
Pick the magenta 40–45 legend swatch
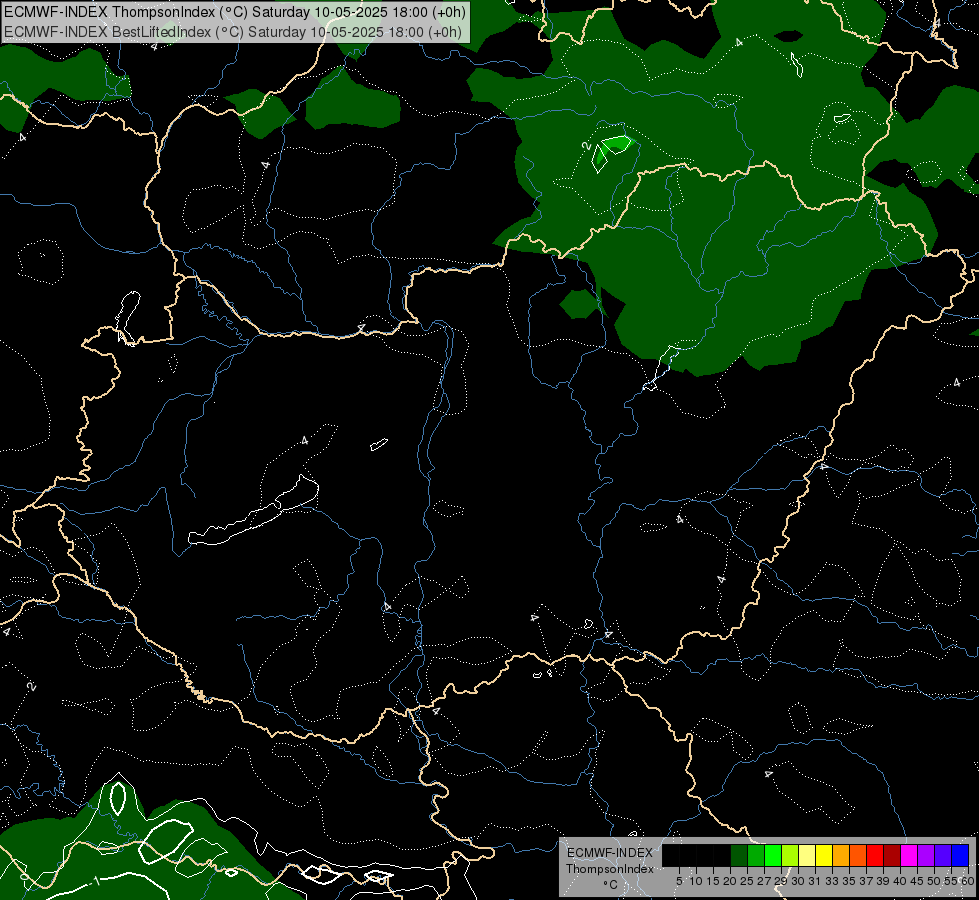coord(909,855)
